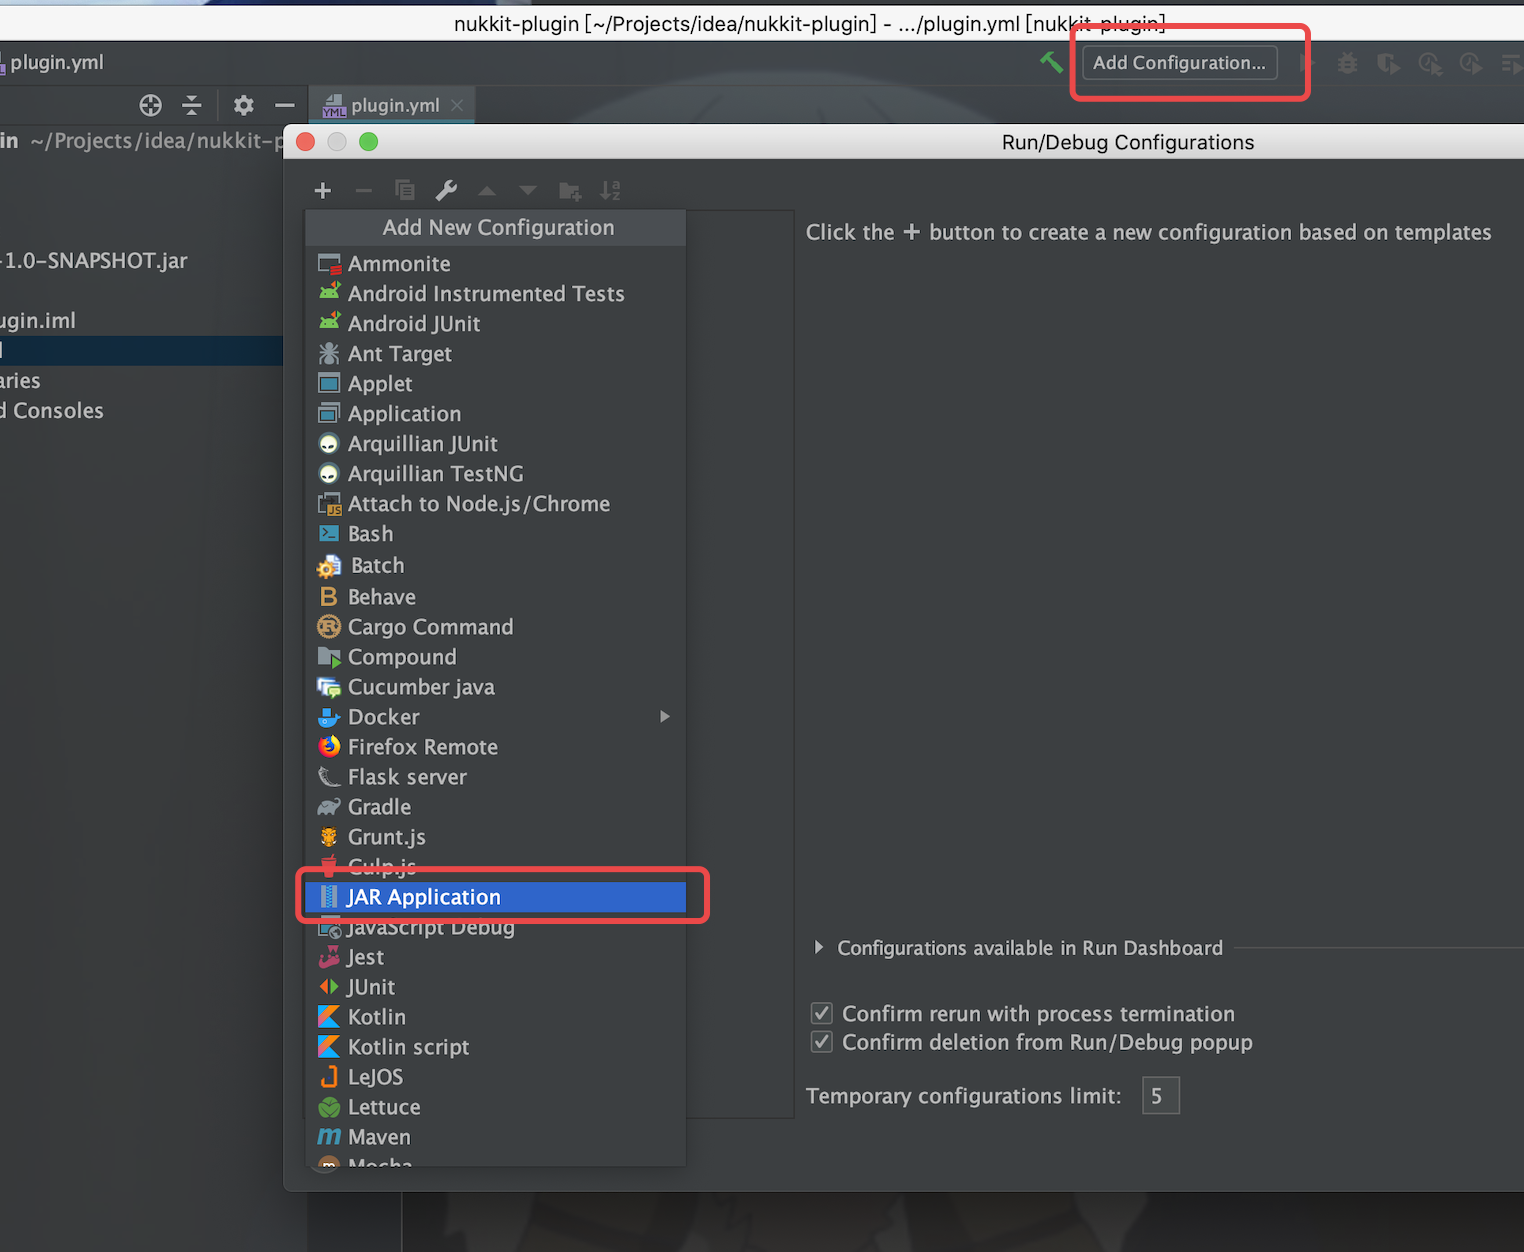Viewport: 1524px width, 1252px height.
Task: Toggle Confirm deletion from Run/Debug popup
Action: tap(822, 1042)
